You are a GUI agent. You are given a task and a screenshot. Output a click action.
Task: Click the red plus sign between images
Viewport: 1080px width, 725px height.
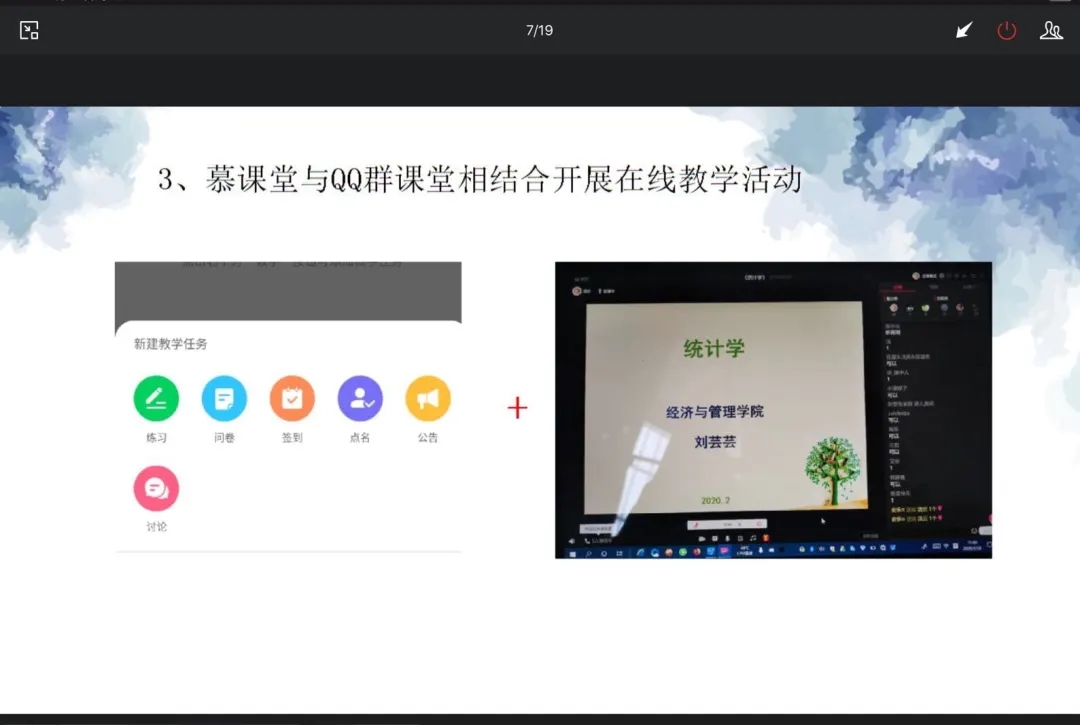[x=517, y=408]
